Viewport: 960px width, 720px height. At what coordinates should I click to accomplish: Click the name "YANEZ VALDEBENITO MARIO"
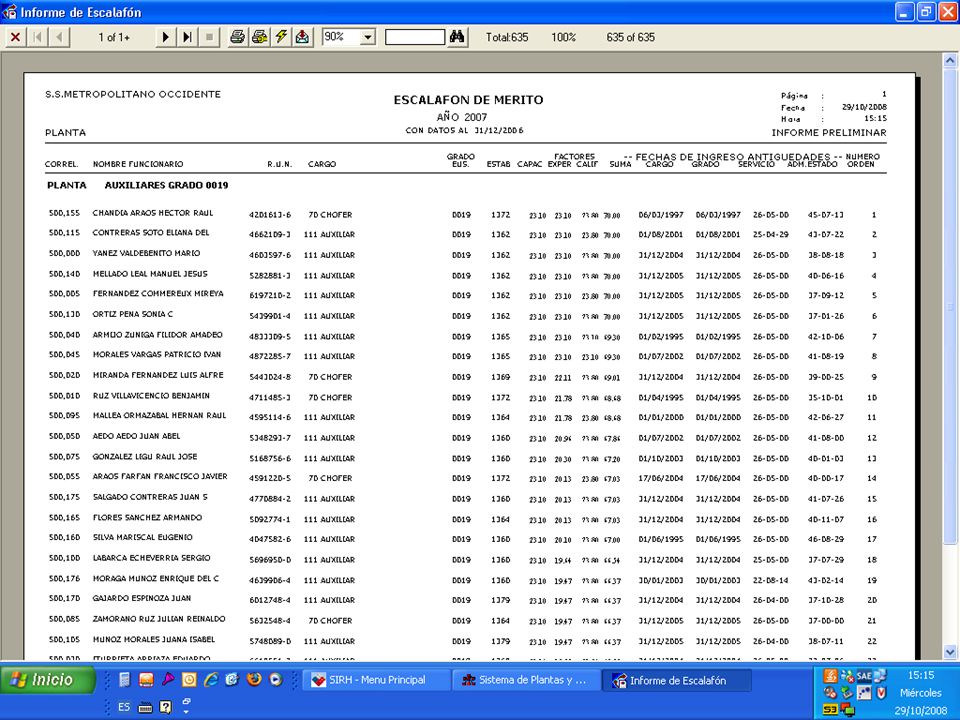(146, 253)
